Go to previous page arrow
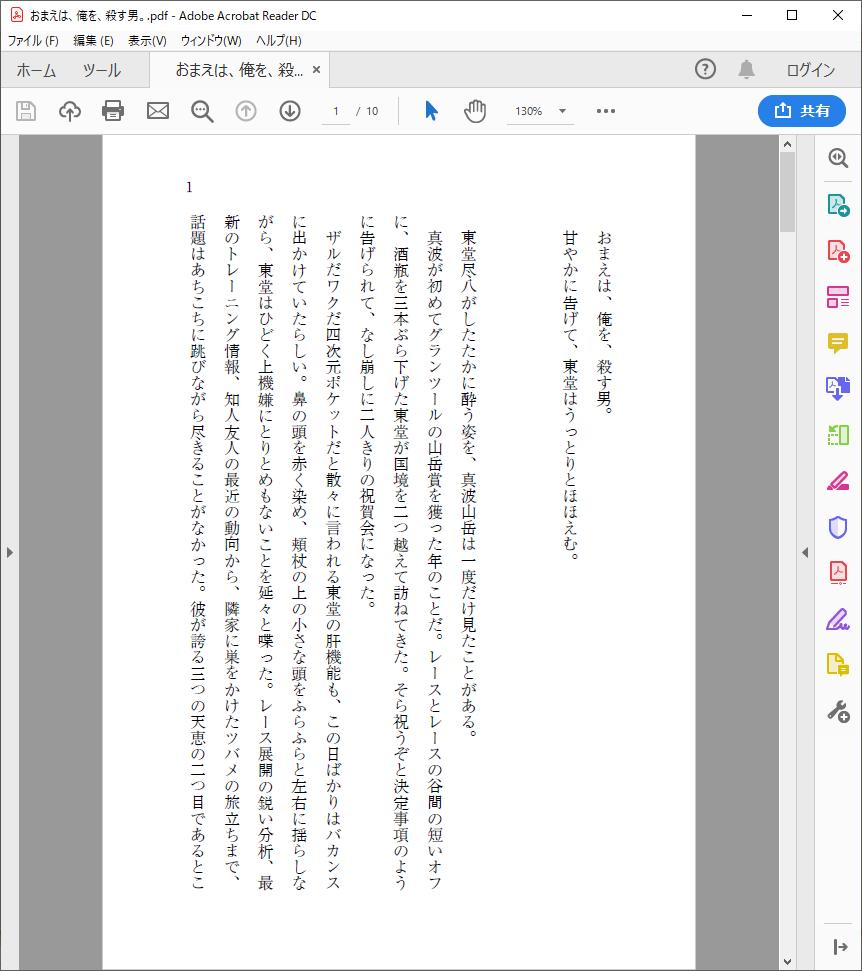The image size is (862, 971). [x=246, y=111]
